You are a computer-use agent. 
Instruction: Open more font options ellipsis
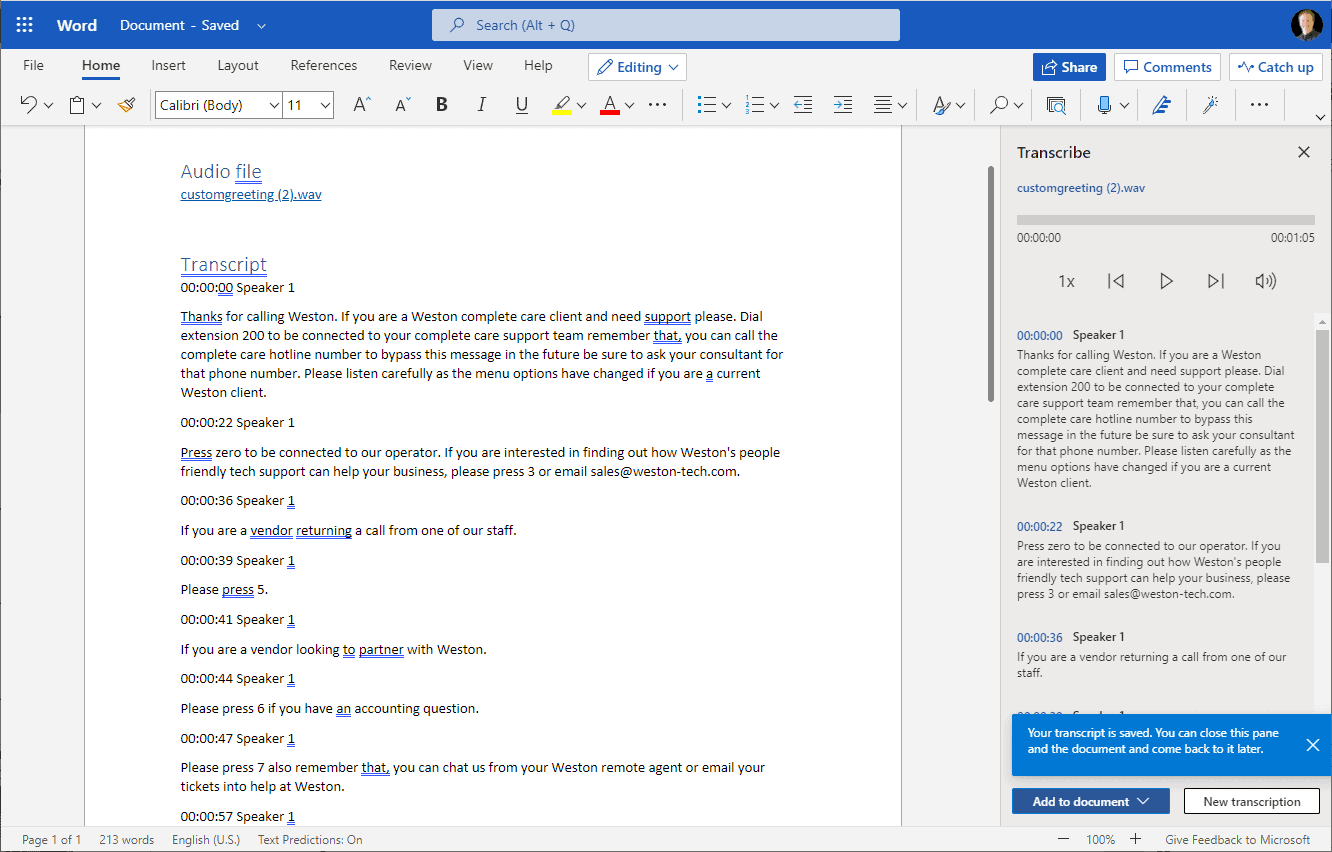(x=657, y=104)
